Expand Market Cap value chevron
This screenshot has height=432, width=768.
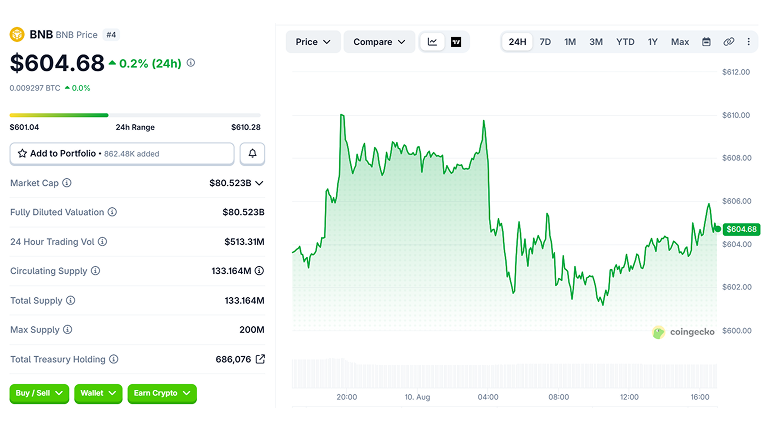(x=260, y=183)
